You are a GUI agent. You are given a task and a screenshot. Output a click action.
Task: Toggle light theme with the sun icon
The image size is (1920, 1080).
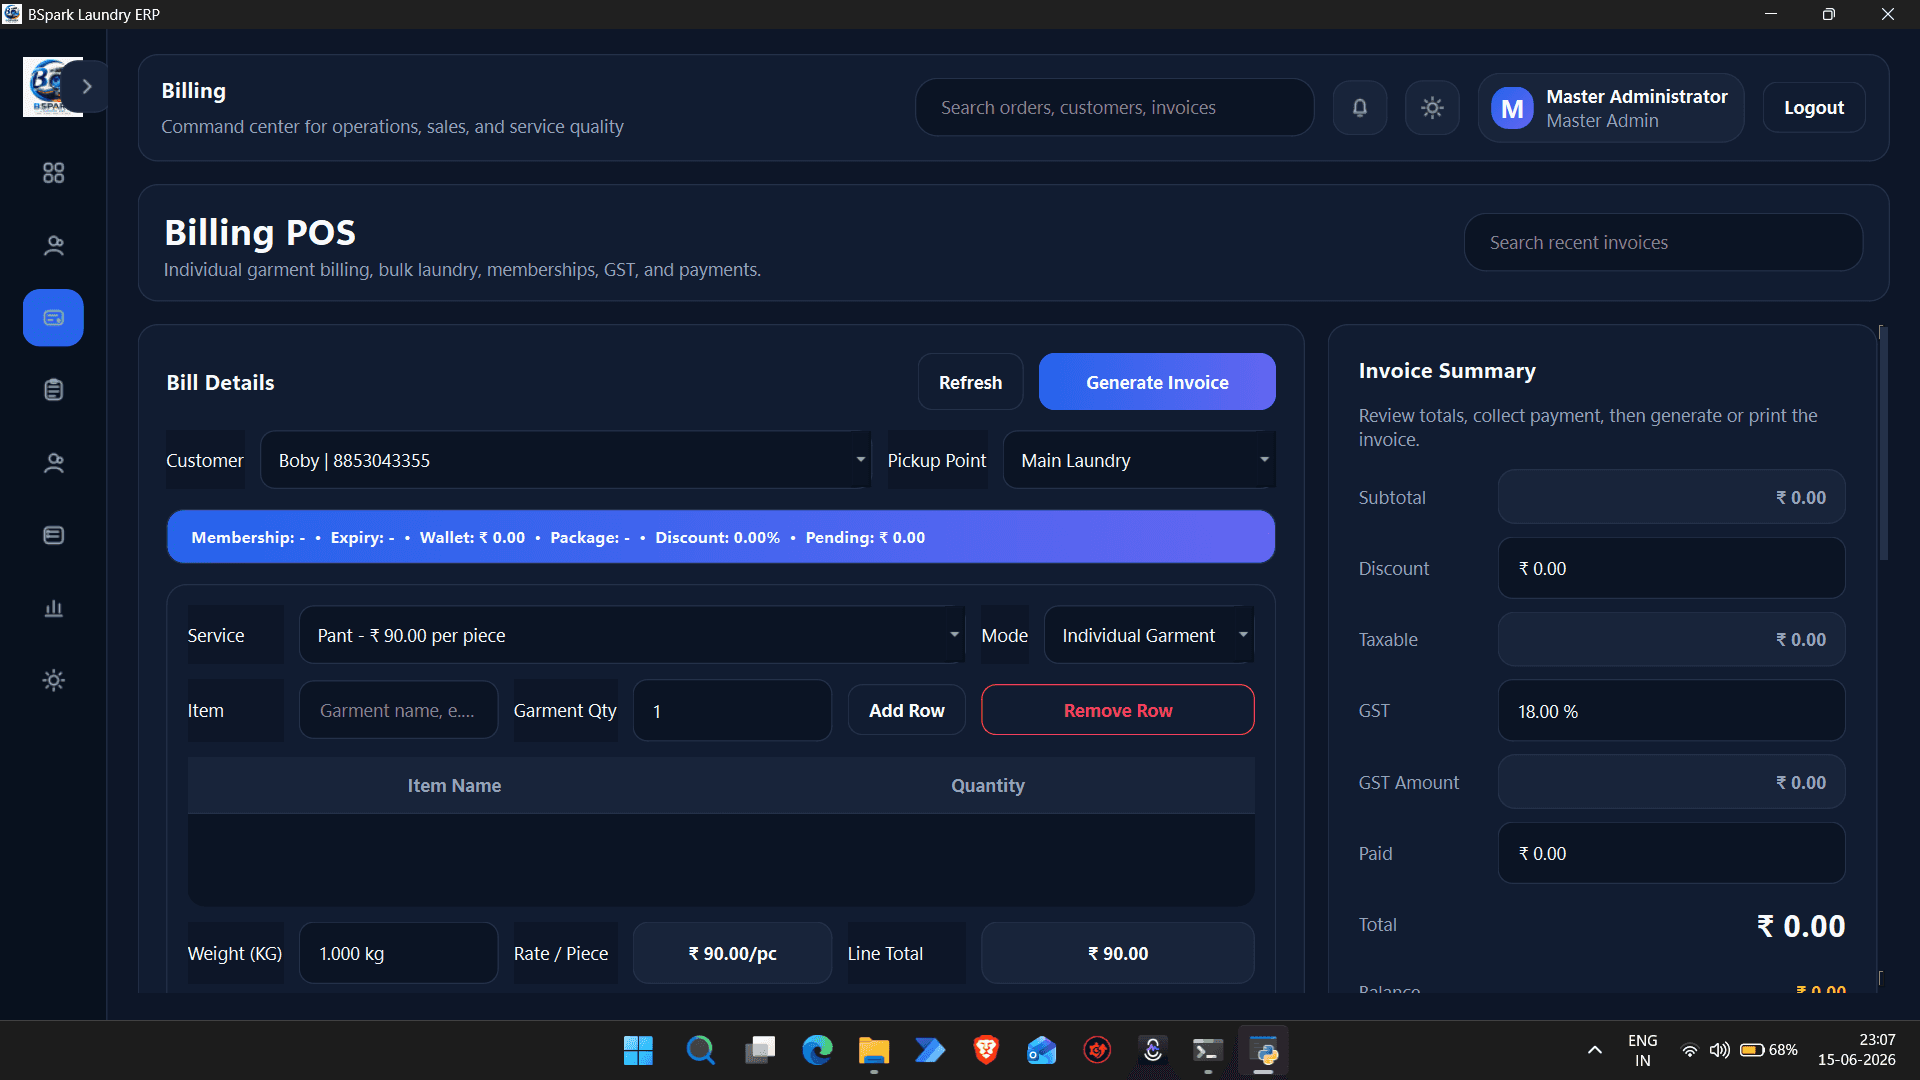pyautogui.click(x=1432, y=107)
